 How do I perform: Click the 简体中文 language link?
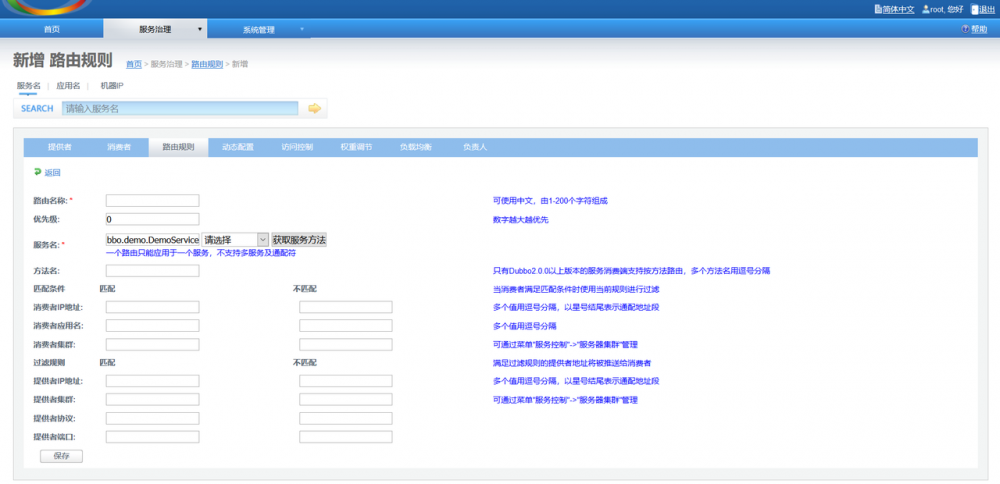click(x=899, y=10)
